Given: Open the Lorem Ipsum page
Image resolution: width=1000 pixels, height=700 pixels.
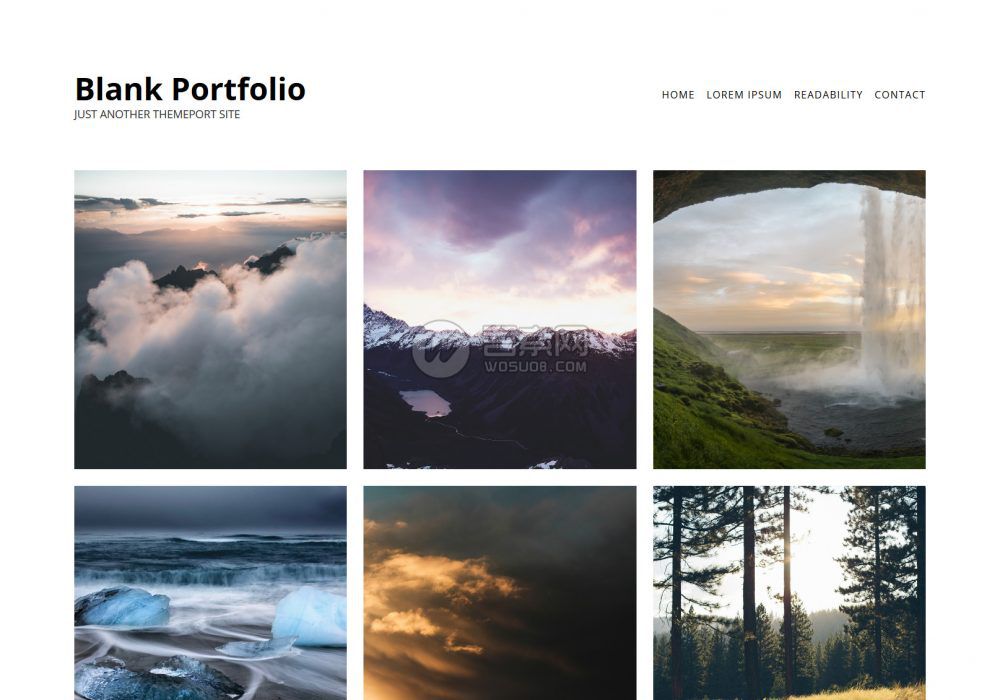Looking at the screenshot, I should [744, 95].
